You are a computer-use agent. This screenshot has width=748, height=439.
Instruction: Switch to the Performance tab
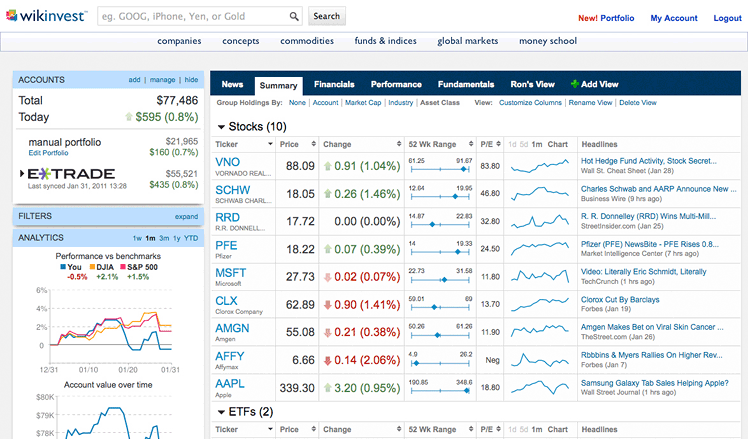coord(396,84)
